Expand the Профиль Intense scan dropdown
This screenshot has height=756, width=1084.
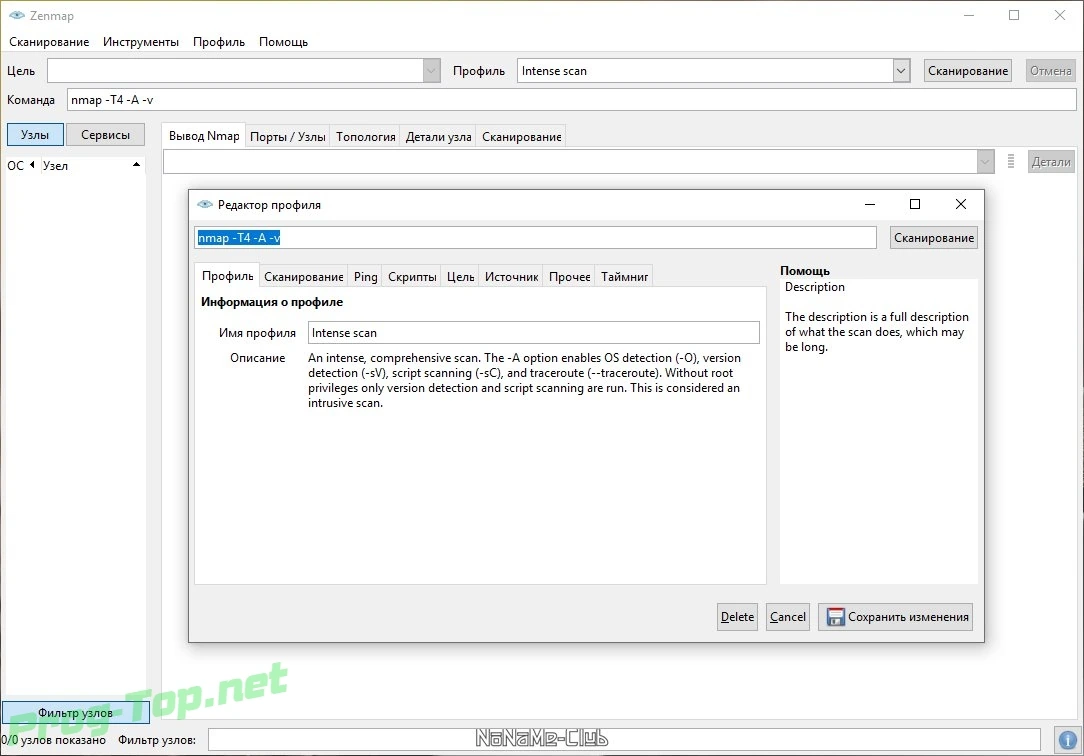point(901,70)
